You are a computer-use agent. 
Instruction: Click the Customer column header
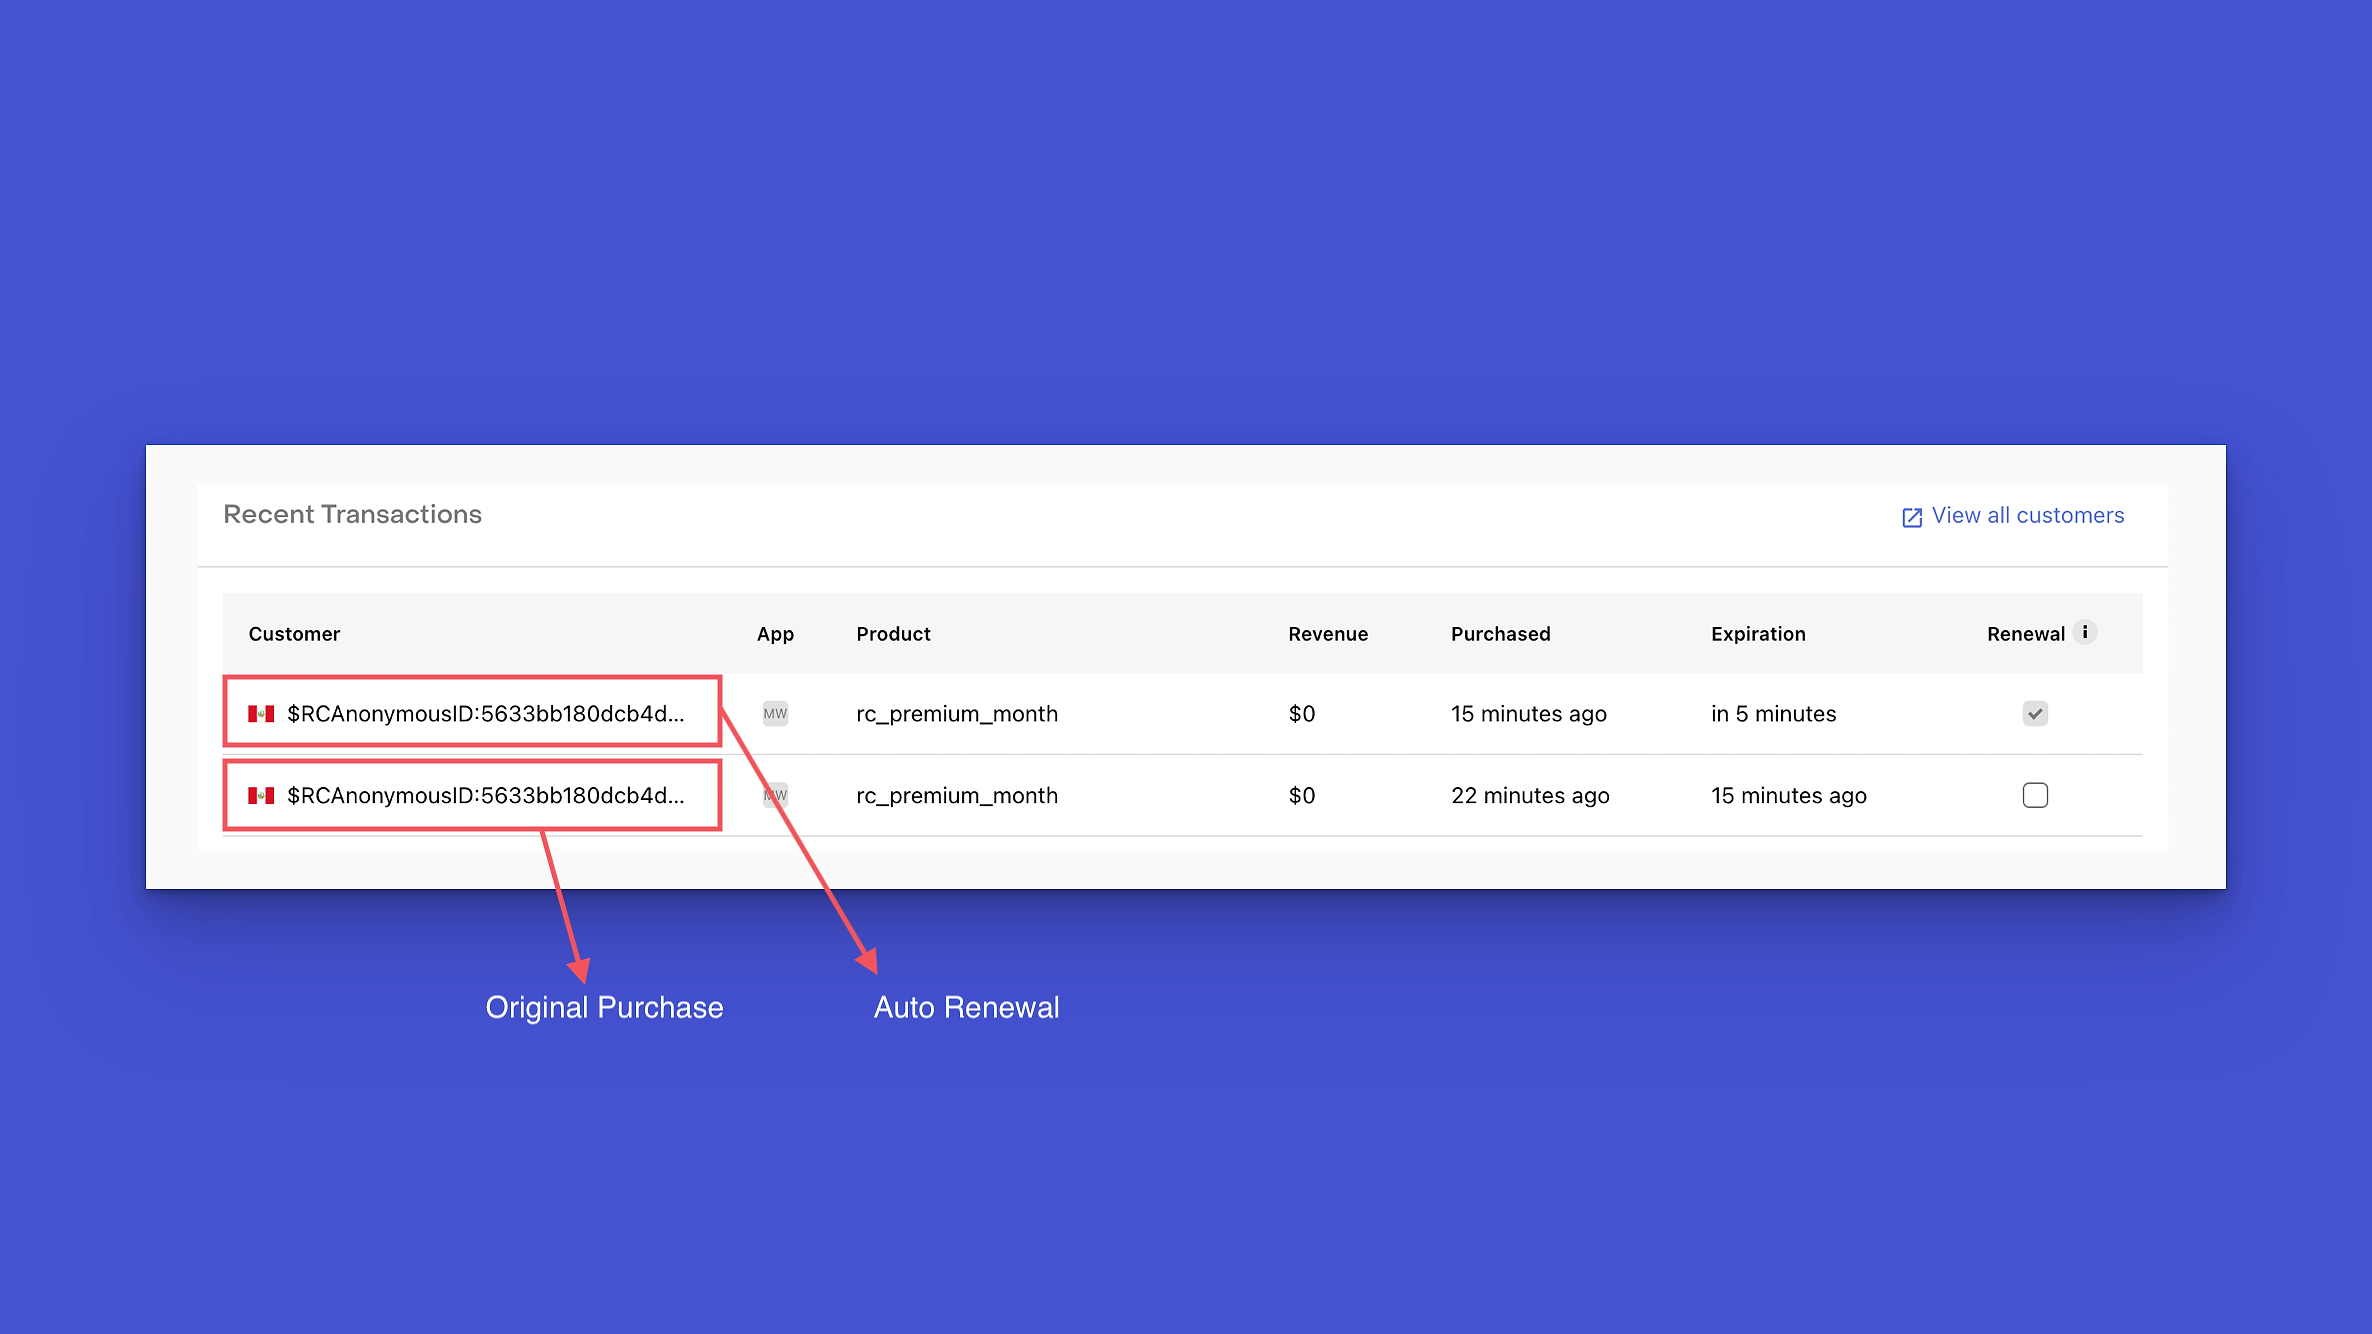click(x=294, y=634)
